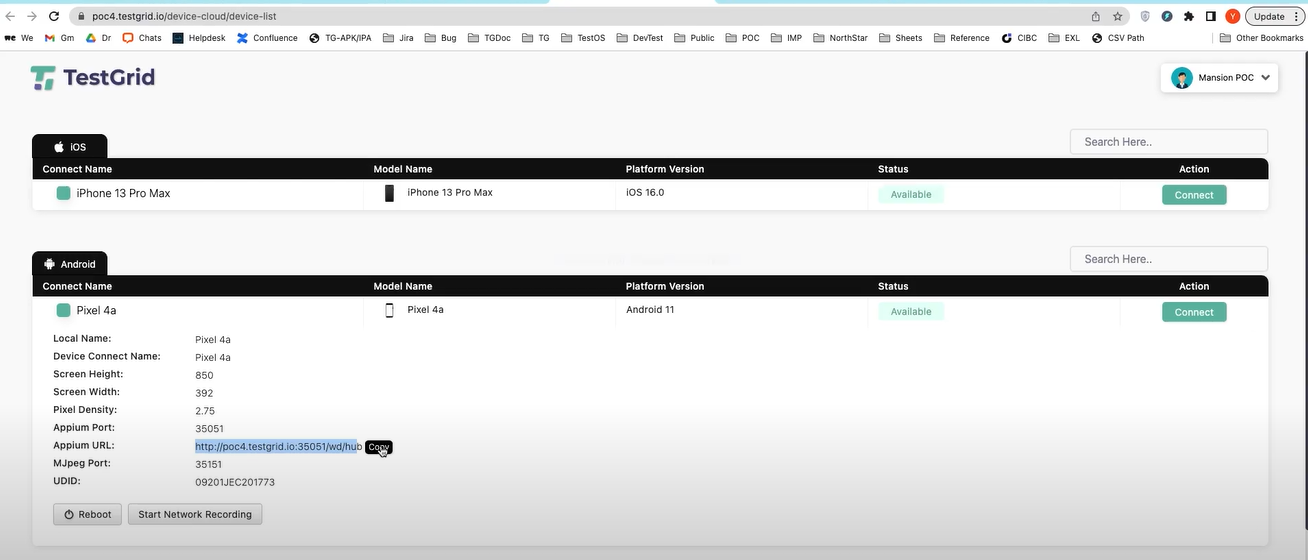Open the browser extensions puzzle icon
1308x560 pixels.
[1189, 17]
